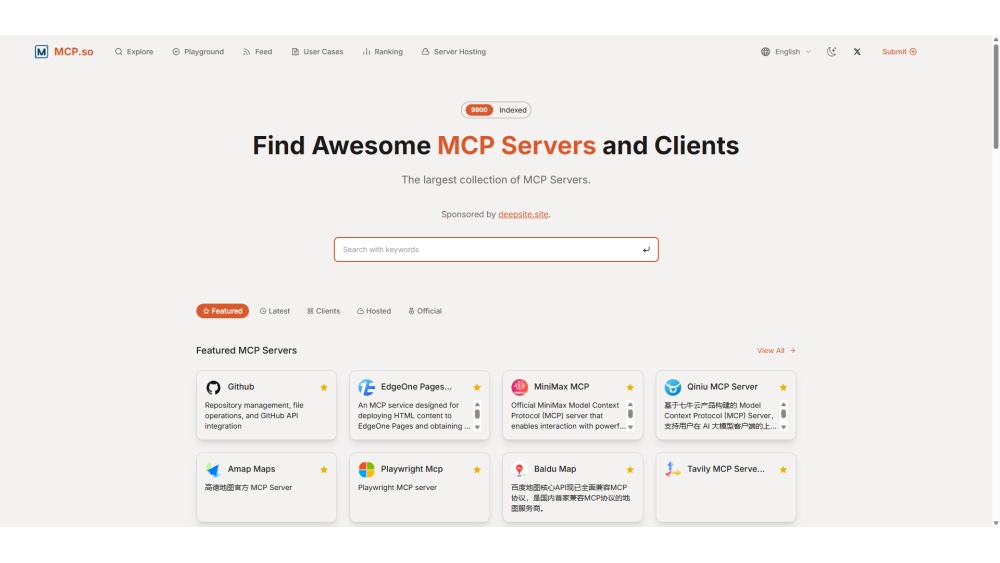The image size is (1000, 563).
Task: Click the Github octocat icon
Action: tap(213, 387)
